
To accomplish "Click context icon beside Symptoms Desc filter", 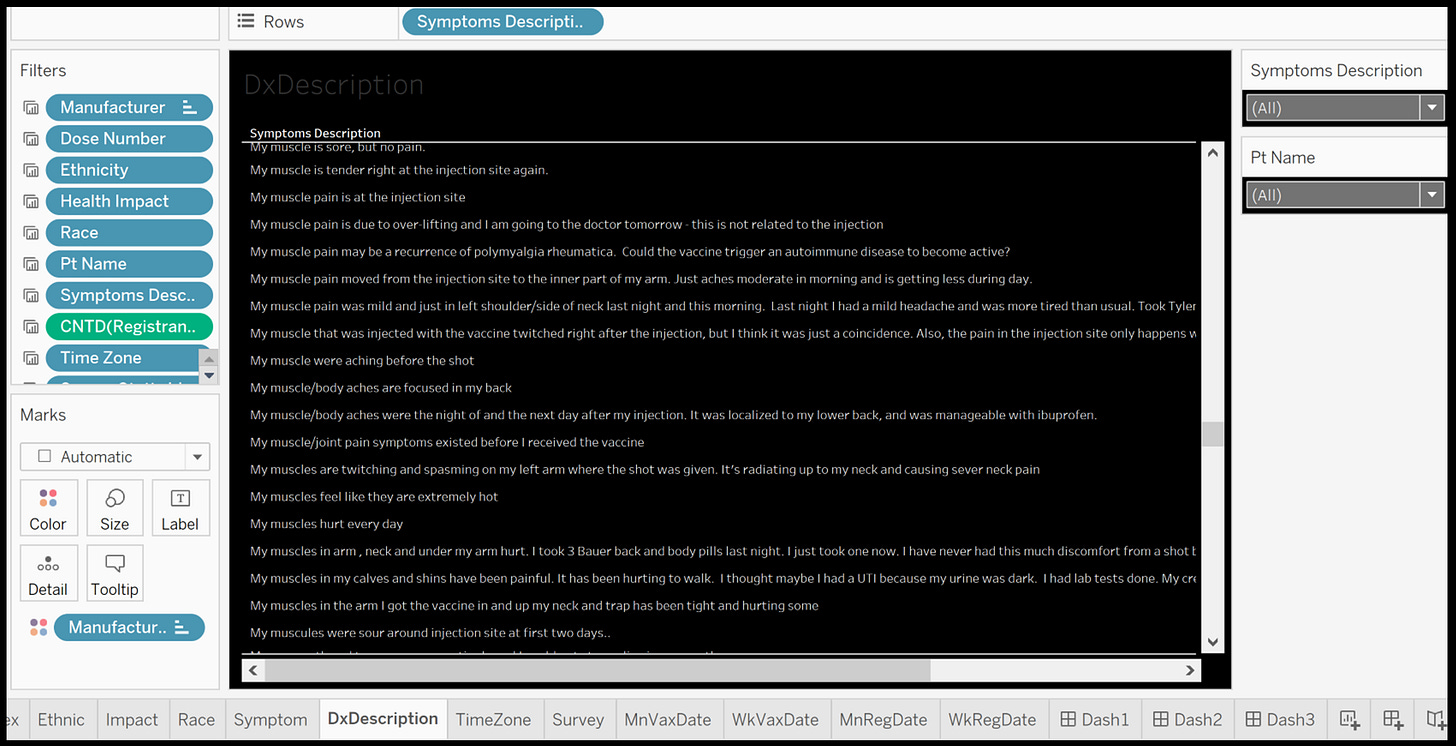I will point(31,295).
